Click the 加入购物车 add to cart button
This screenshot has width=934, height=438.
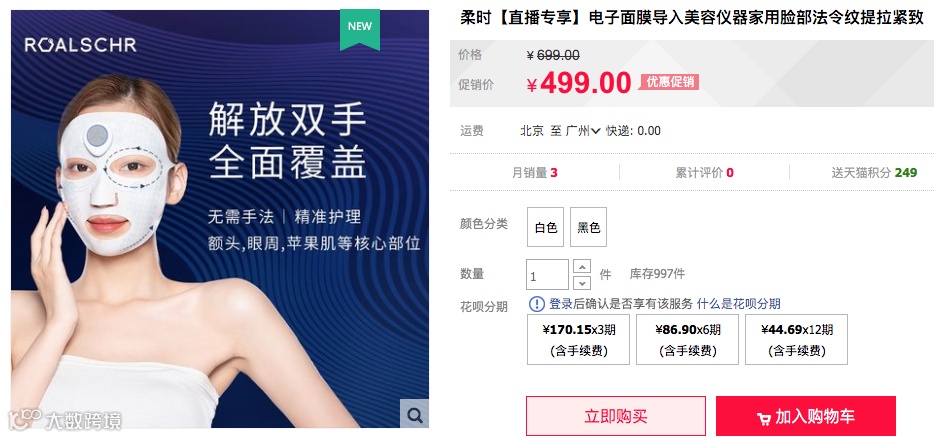click(x=806, y=416)
